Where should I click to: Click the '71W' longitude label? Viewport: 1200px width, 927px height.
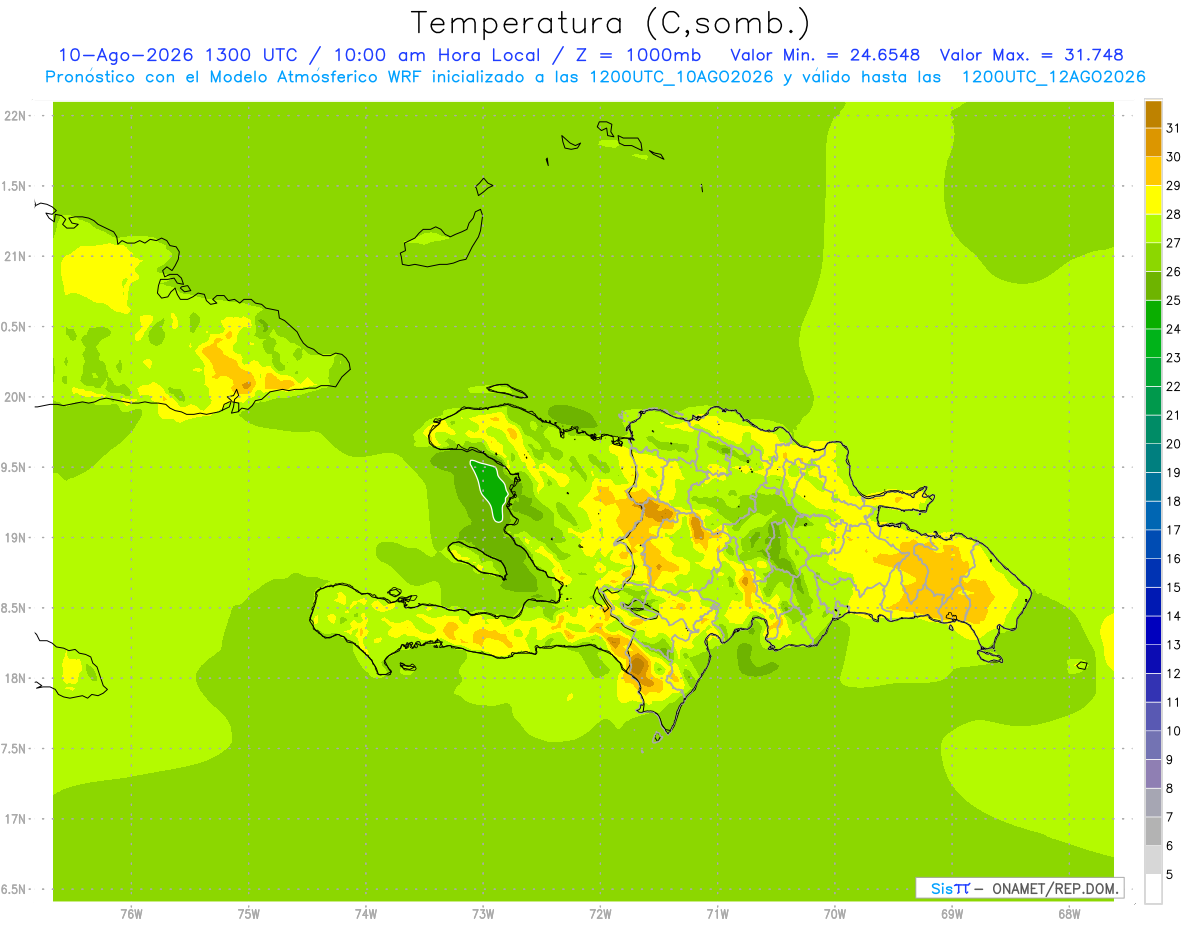[718, 914]
